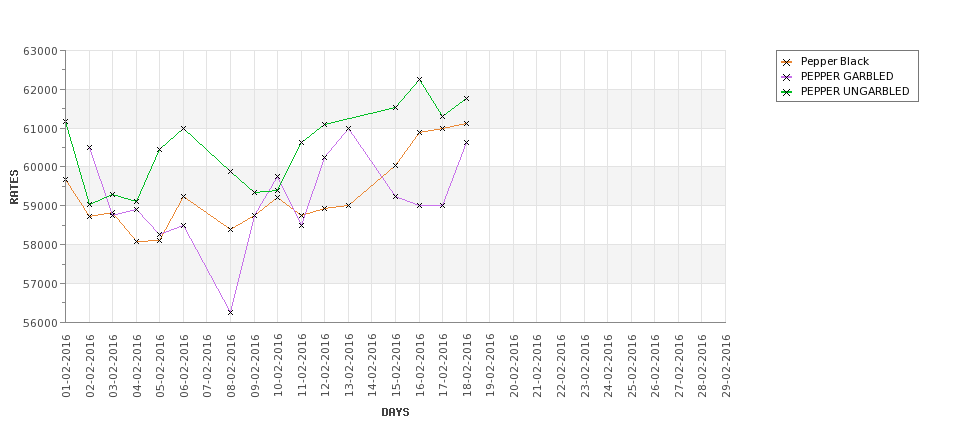Click the PEPPER UNGARBLED marker on 06-02-2016
This screenshot has width=975, height=429.
183,129
